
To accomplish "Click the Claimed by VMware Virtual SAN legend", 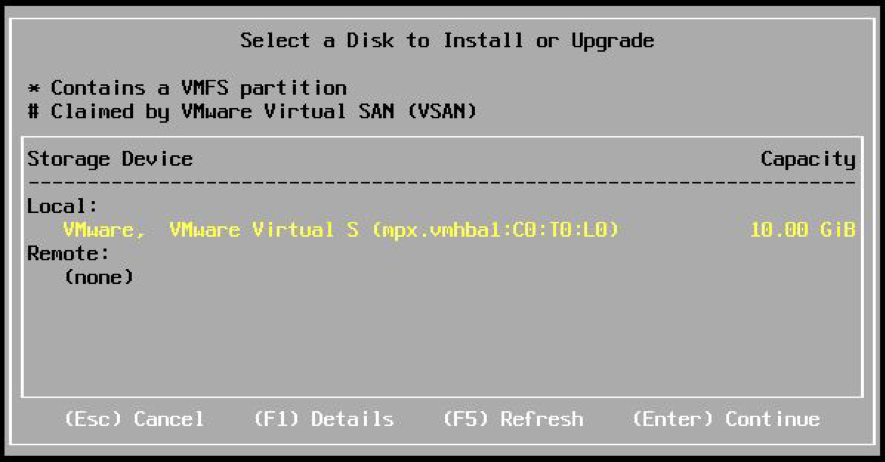I will [263, 112].
